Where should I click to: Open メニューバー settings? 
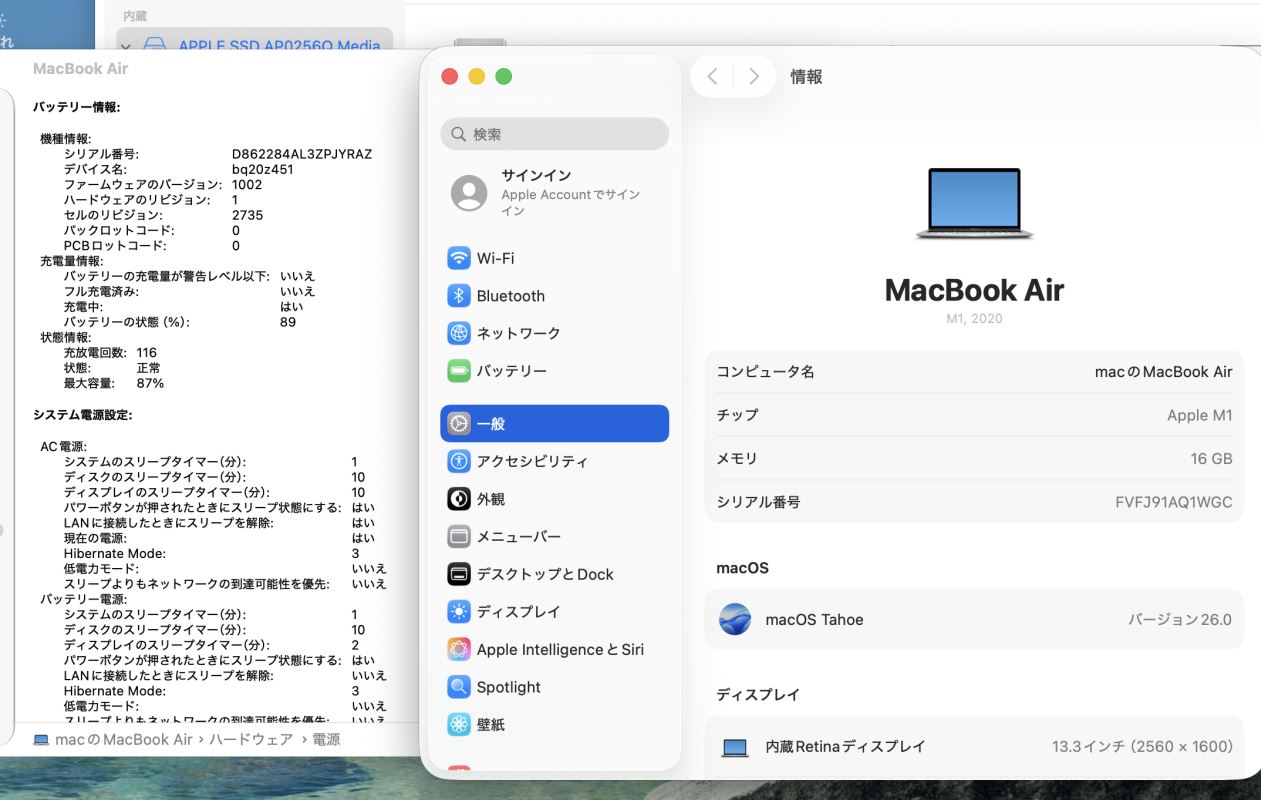coord(518,537)
